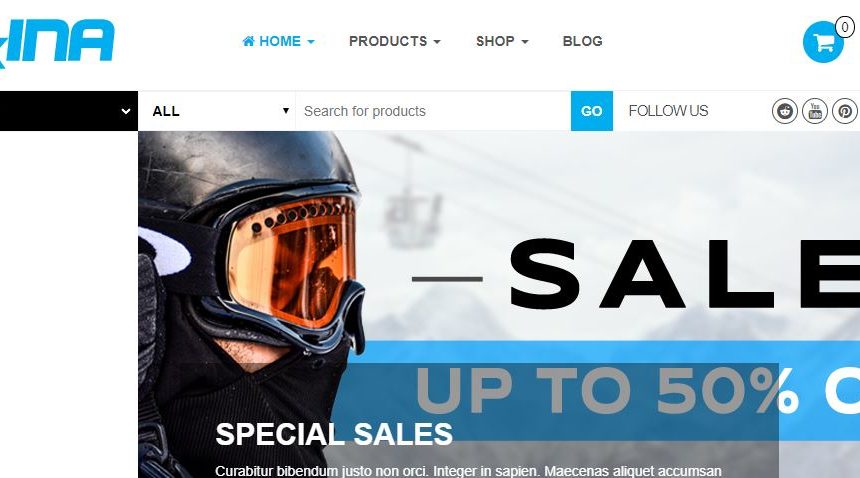The height and width of the screenshot is (478, 860).
Task: Expand the PRODUCTS menu arrow
Action: [x=437, y=42]
